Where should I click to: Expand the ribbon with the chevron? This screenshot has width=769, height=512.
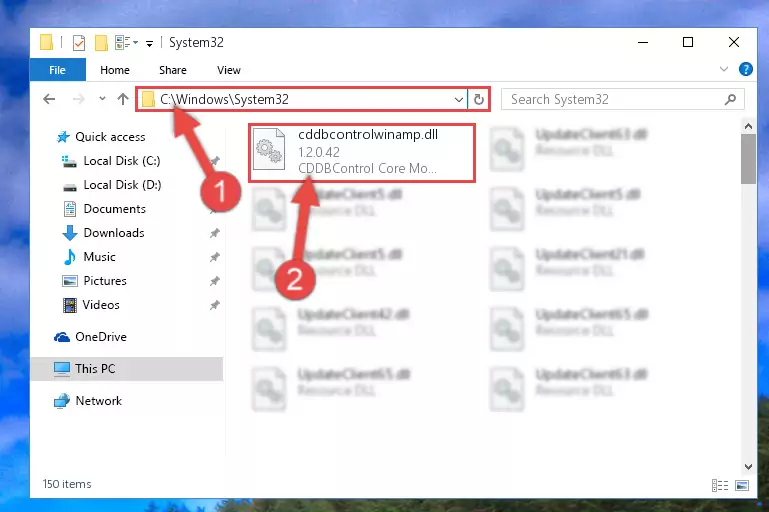coord(723,69)
